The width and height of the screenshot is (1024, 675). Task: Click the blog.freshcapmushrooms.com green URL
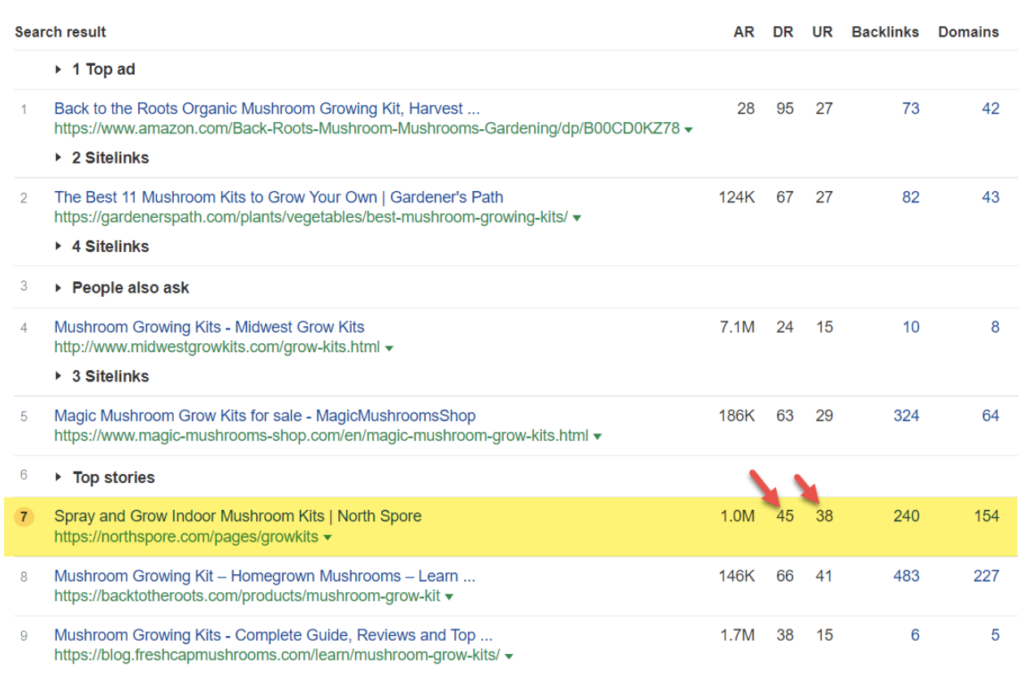tap(277, 655)
